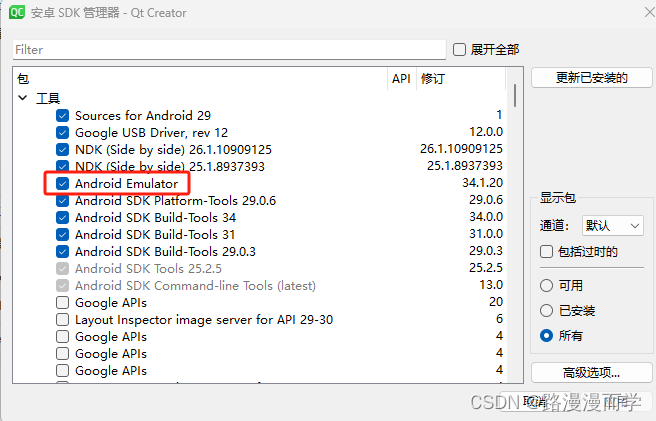The image size is (656, 421).
Task: Click revision value 13.0
Action: click(x=491, y=285)
